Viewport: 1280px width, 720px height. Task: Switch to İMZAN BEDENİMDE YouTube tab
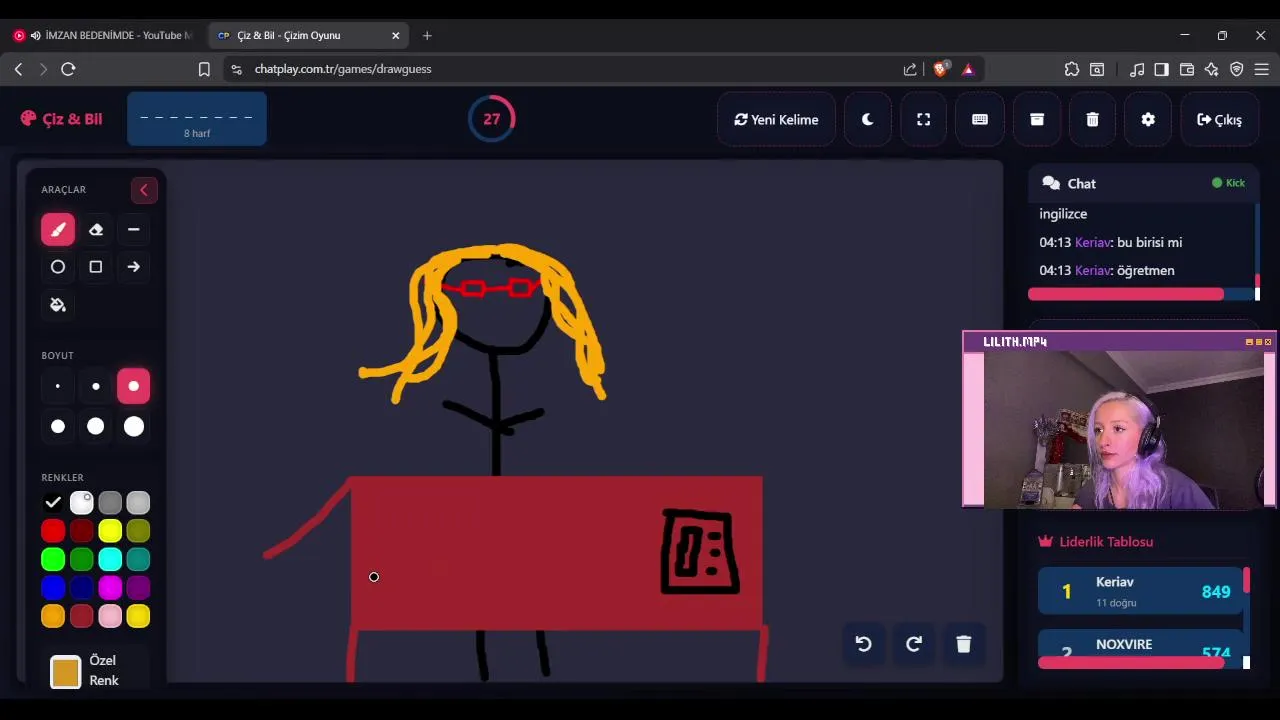click(103, 35)
